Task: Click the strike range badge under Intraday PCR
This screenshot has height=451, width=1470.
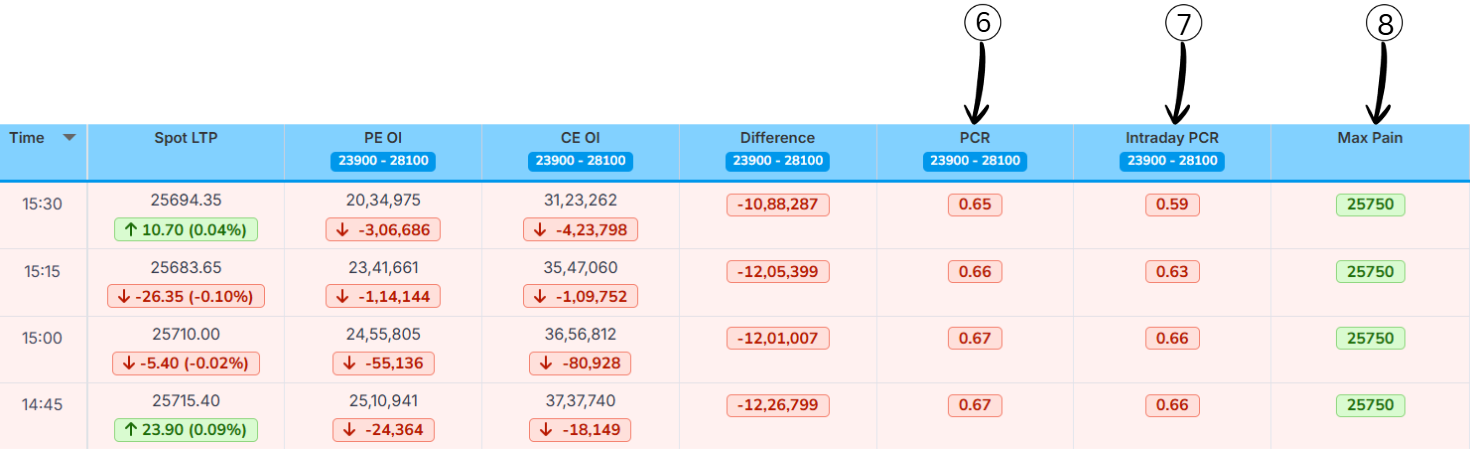Action: tap(1172, 161)
